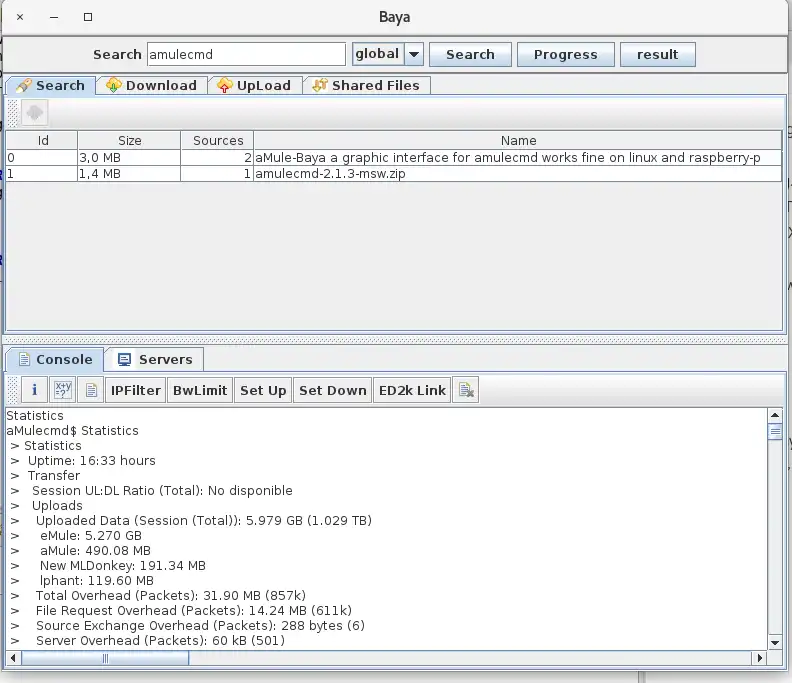This screenshot has width=792, height=683.
Task: Click the 'aMulecmd$ Statistics' prompt line
Action: pos(72,430)
